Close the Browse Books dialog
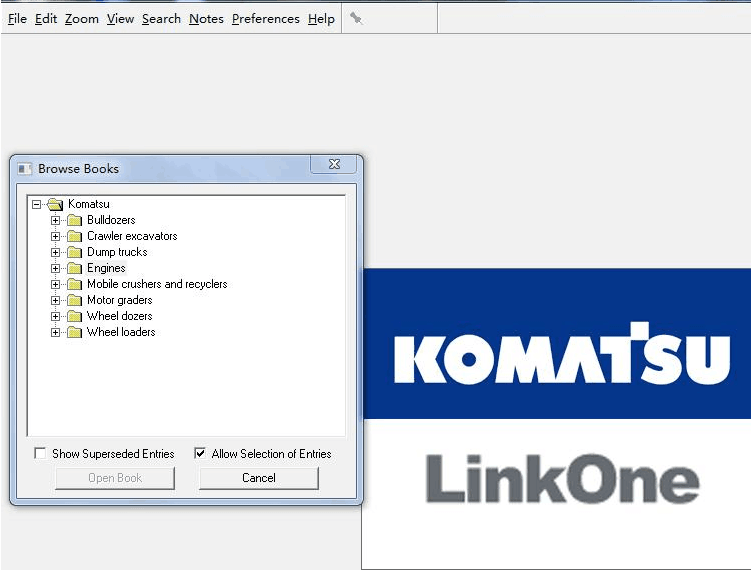756x570 pixels. (x=334, y=164)
